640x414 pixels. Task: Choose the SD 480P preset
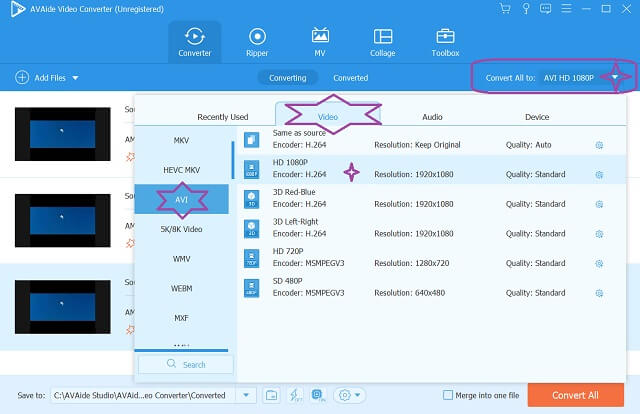[432, 288]
